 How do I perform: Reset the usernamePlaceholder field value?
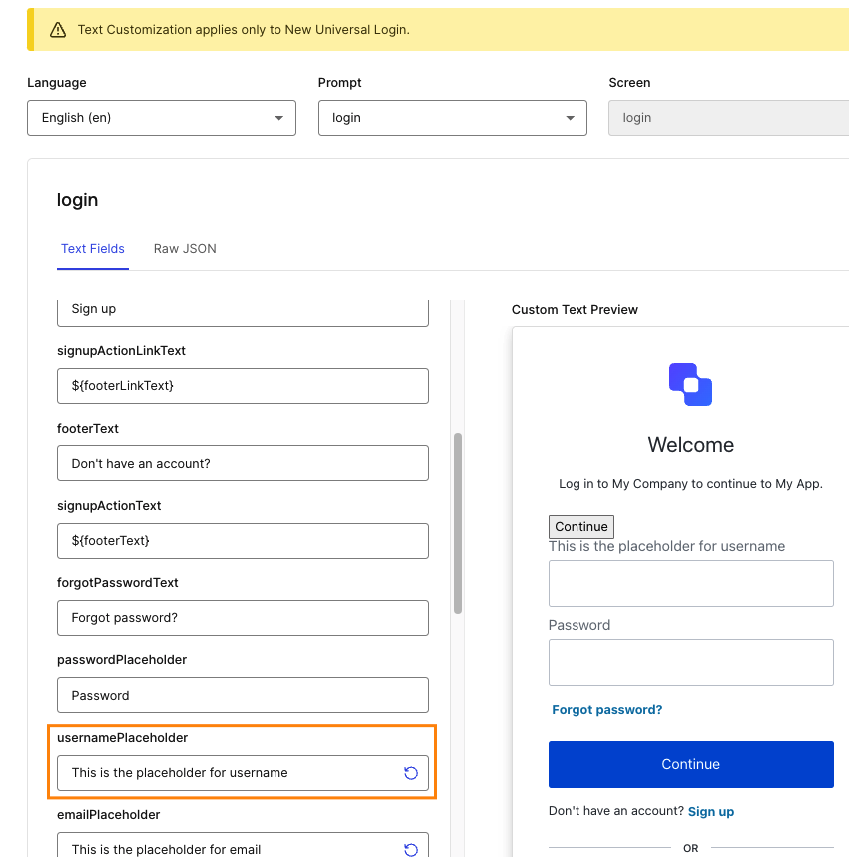411,773
